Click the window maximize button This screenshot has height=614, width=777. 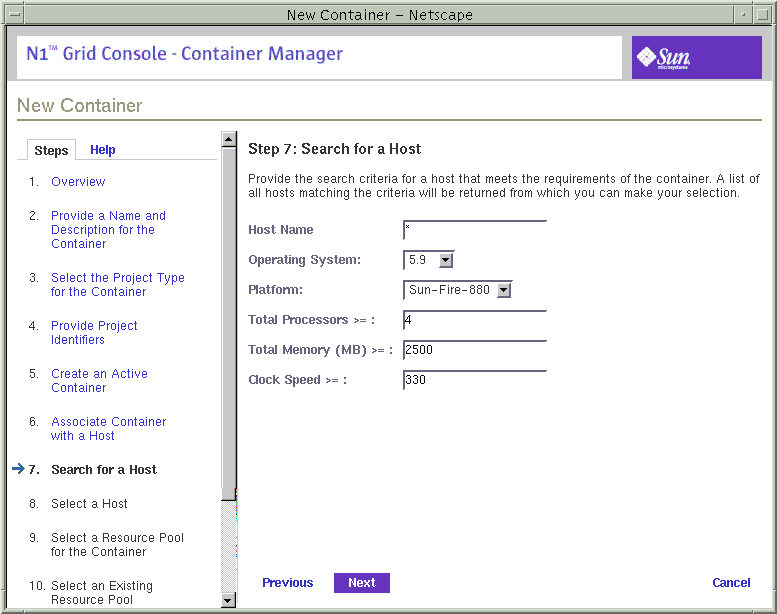click(762, 14)
